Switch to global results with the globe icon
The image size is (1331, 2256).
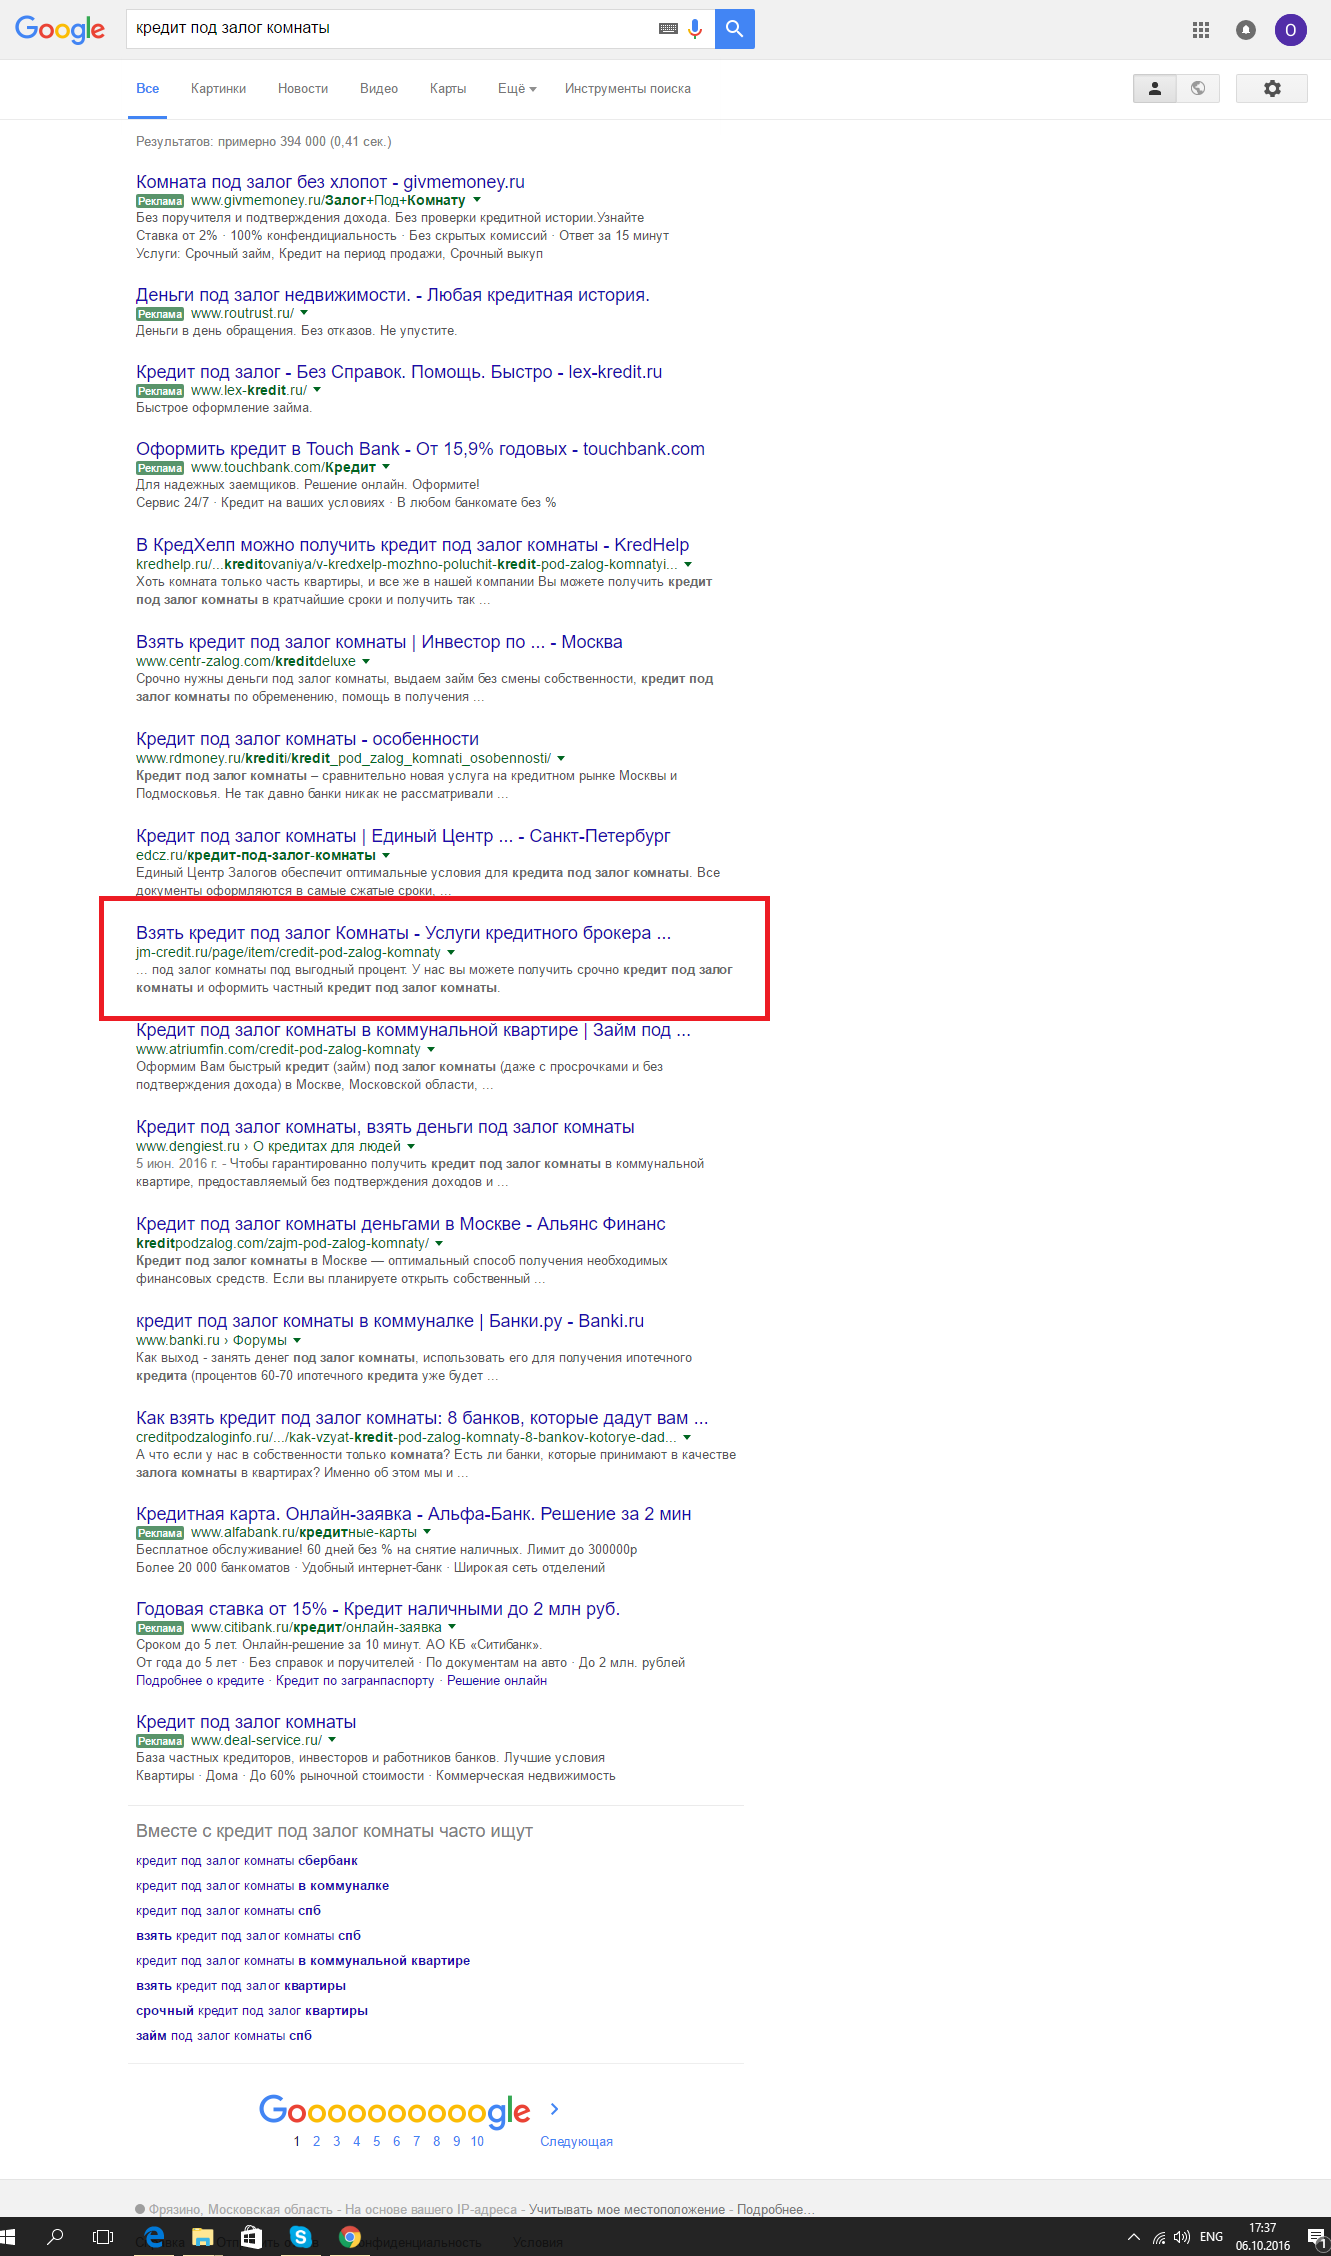[1198, 88]
